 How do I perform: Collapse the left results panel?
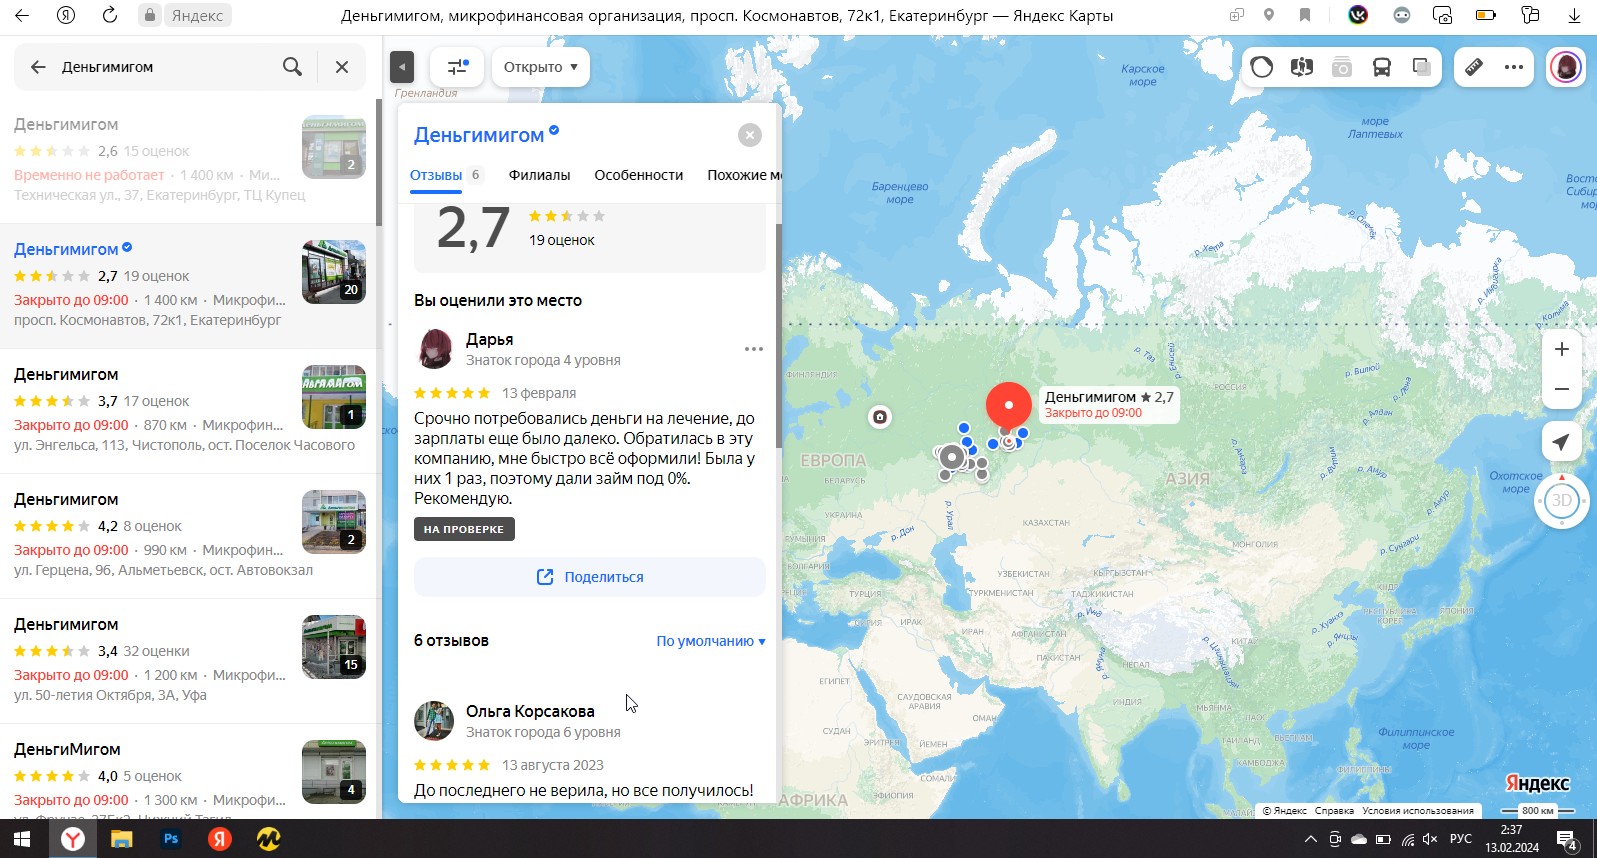click(x=401, y=67)
